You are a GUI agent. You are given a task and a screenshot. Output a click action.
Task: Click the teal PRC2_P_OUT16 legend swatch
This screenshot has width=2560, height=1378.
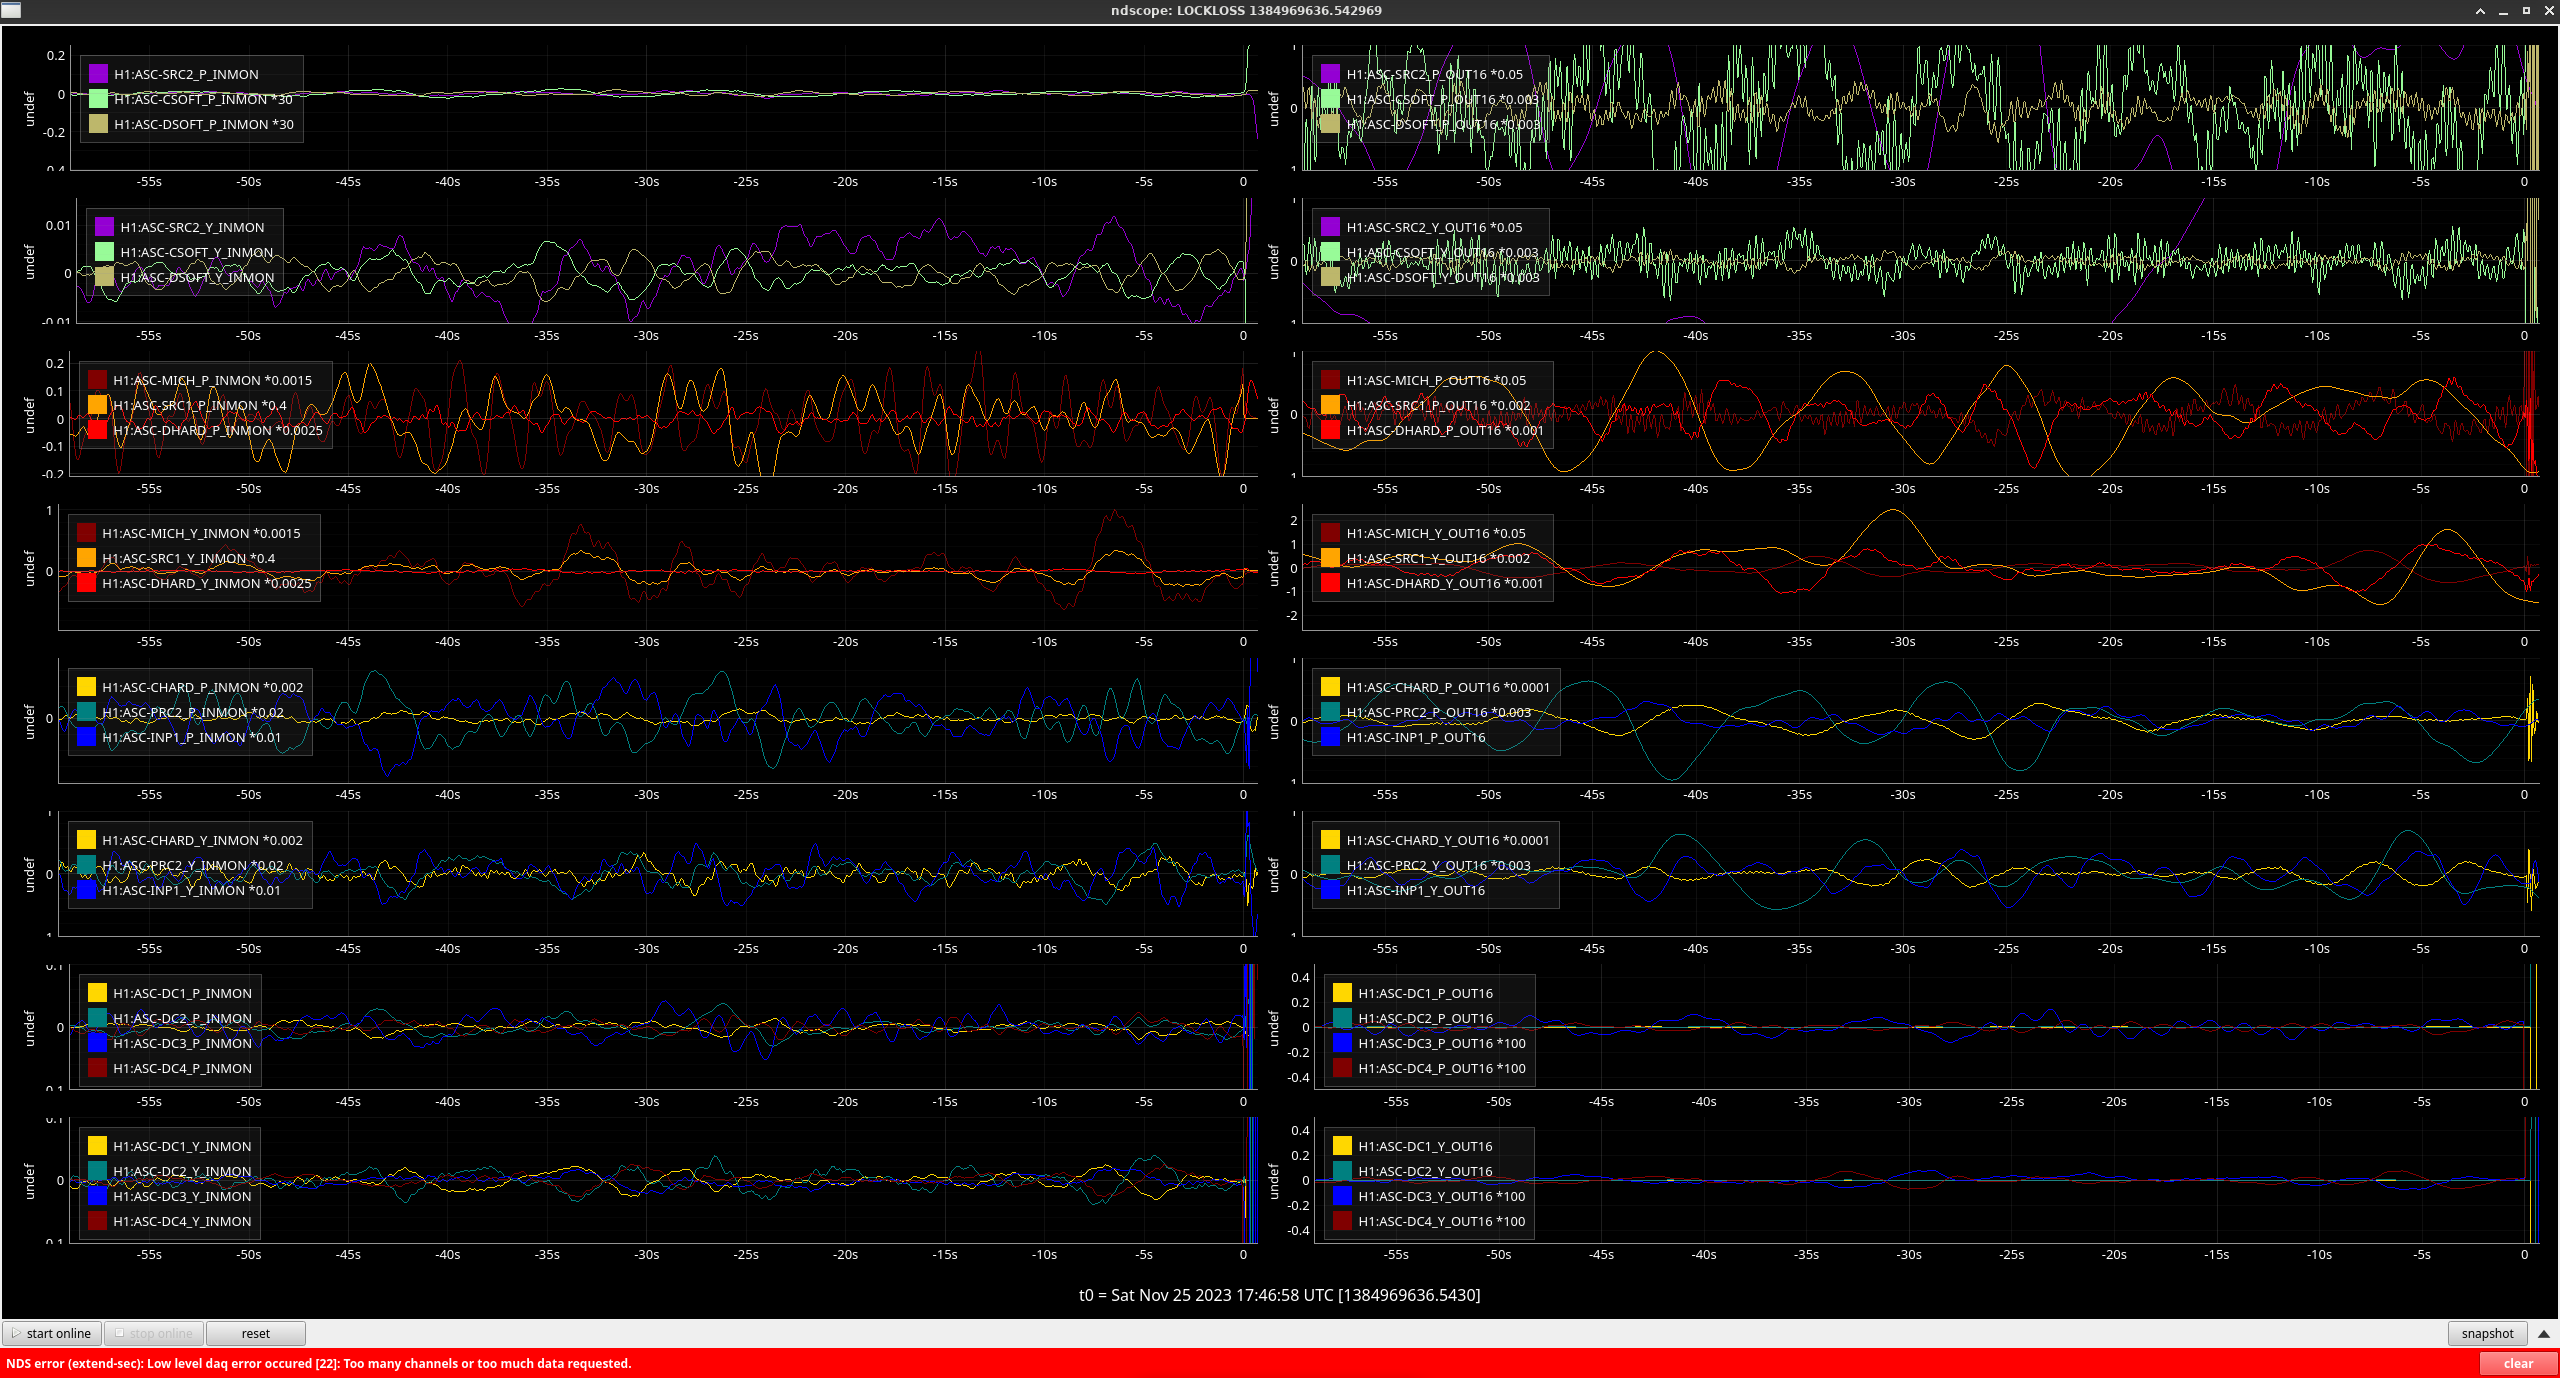point(1330,712)
